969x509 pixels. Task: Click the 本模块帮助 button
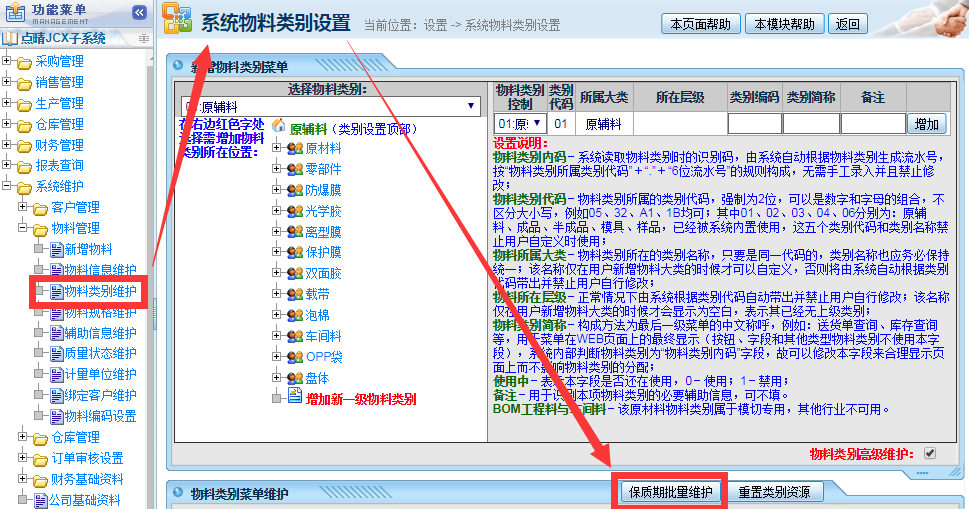(x=785, y=24)
